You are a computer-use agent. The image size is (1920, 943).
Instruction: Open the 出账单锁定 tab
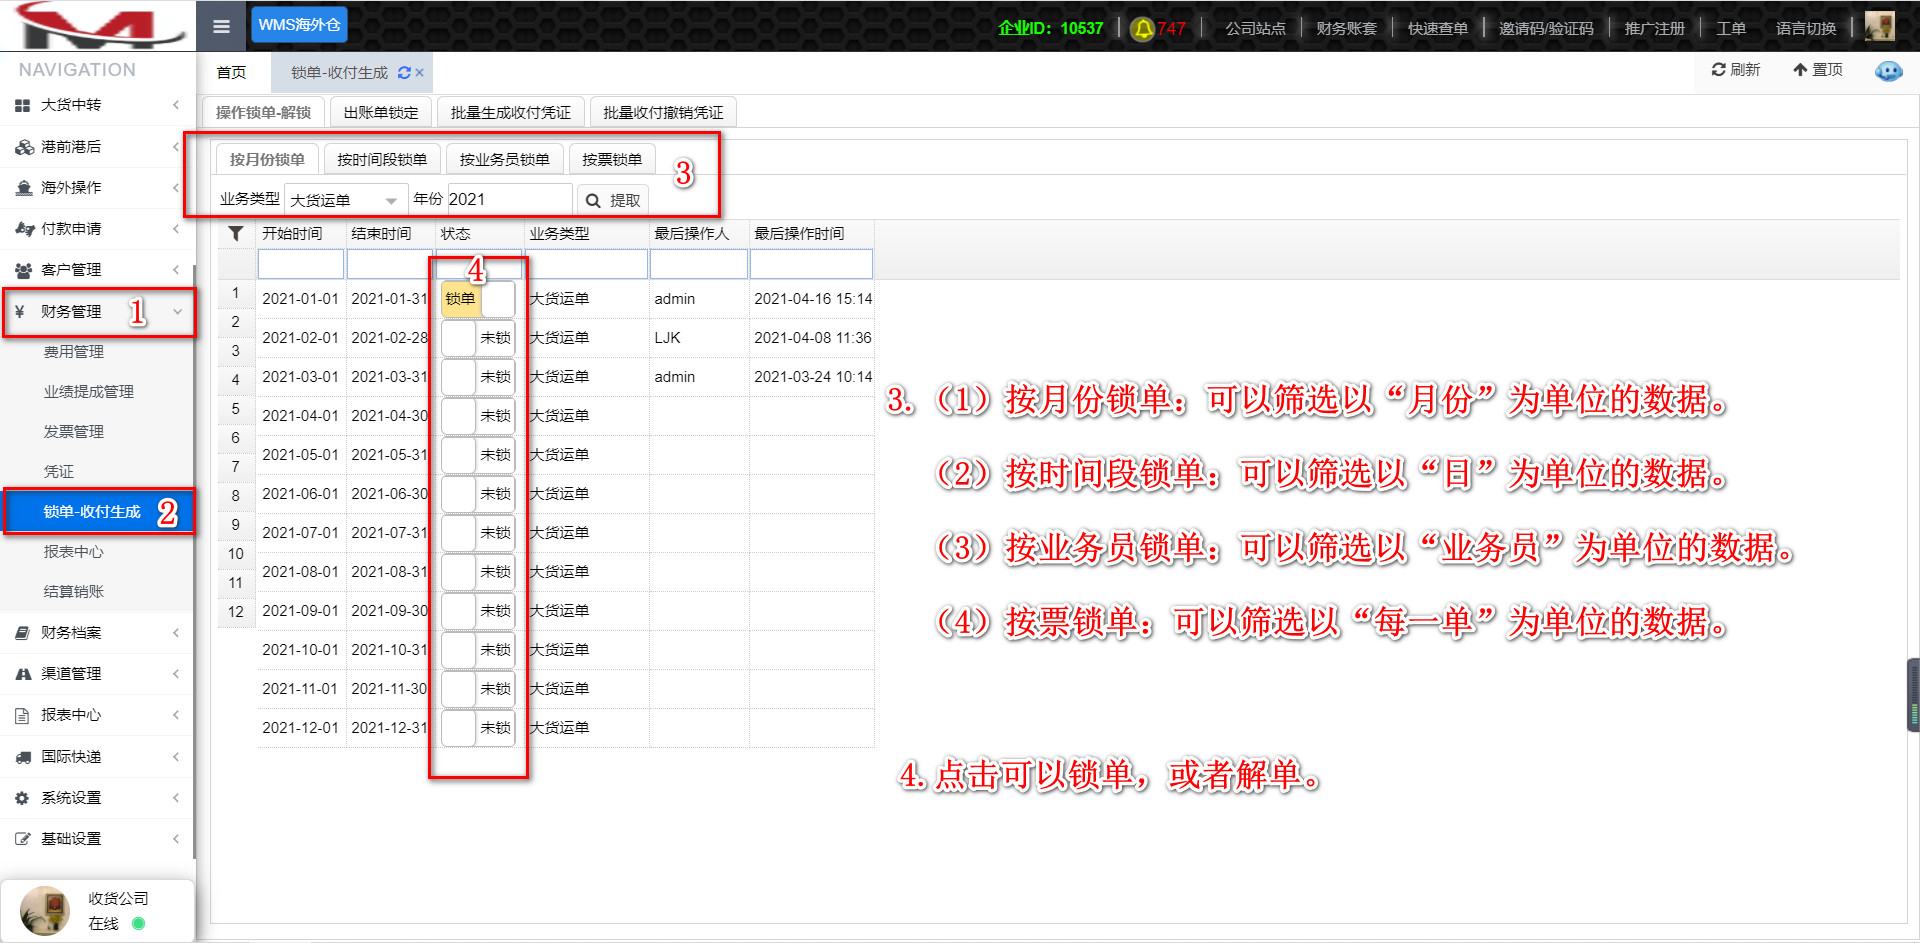pyautogui.click(x=381, y=112)
